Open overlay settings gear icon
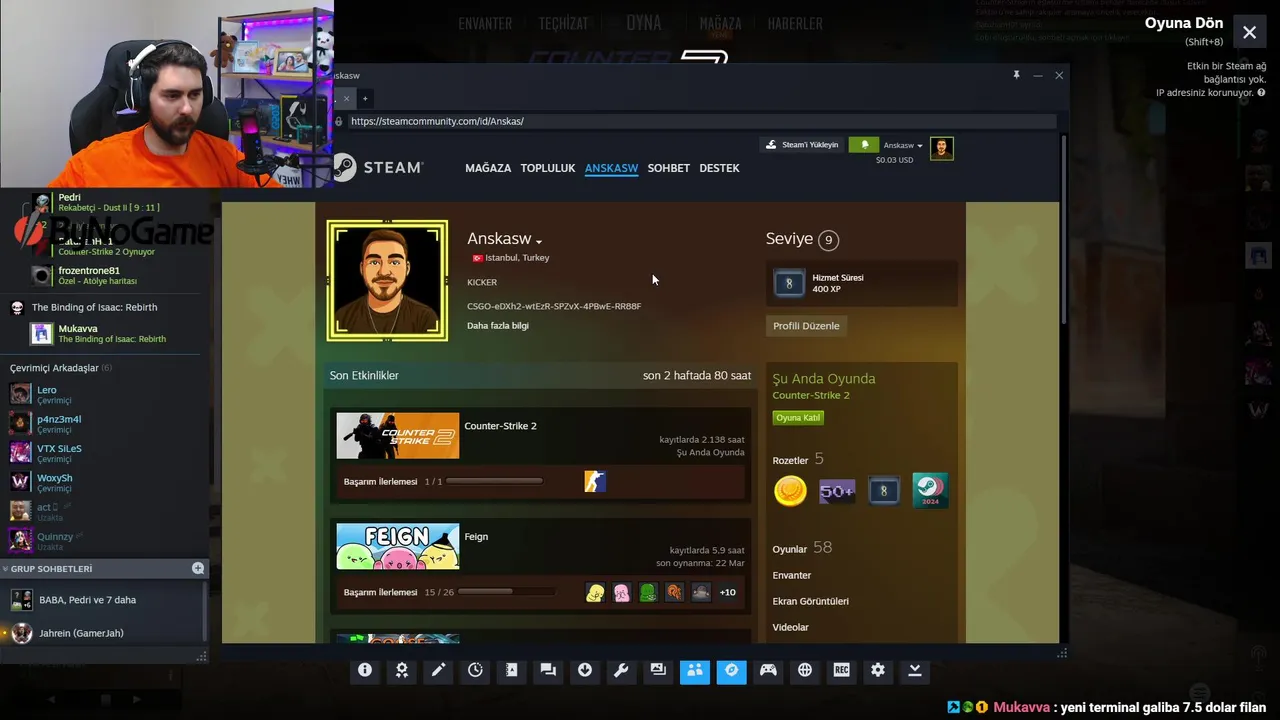The height and width of the screenshot is (720, 1280). coord(878,670)
